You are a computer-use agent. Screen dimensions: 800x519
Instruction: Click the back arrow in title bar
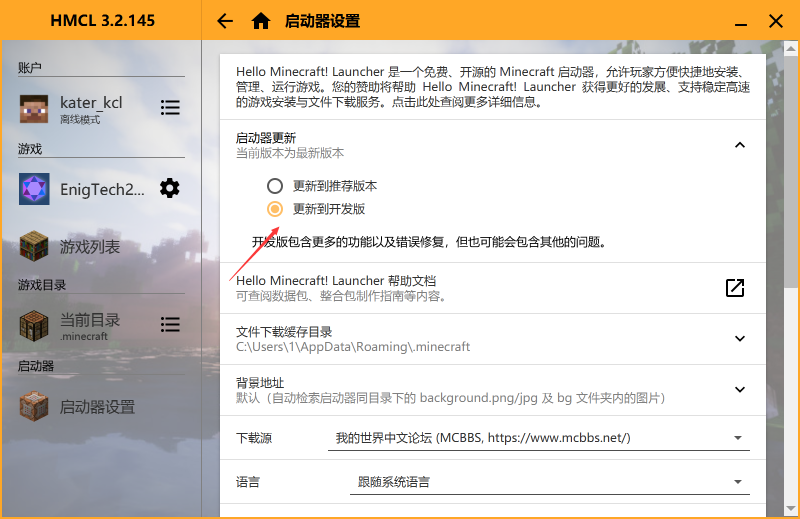tap(225, 21)
